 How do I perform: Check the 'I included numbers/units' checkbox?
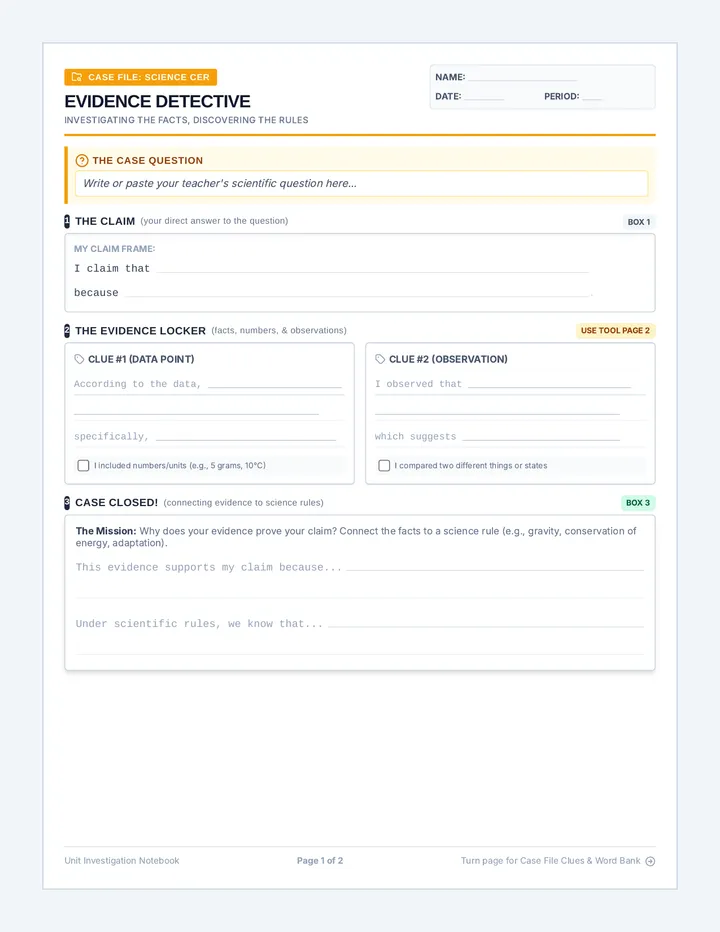tap(83, 465)
